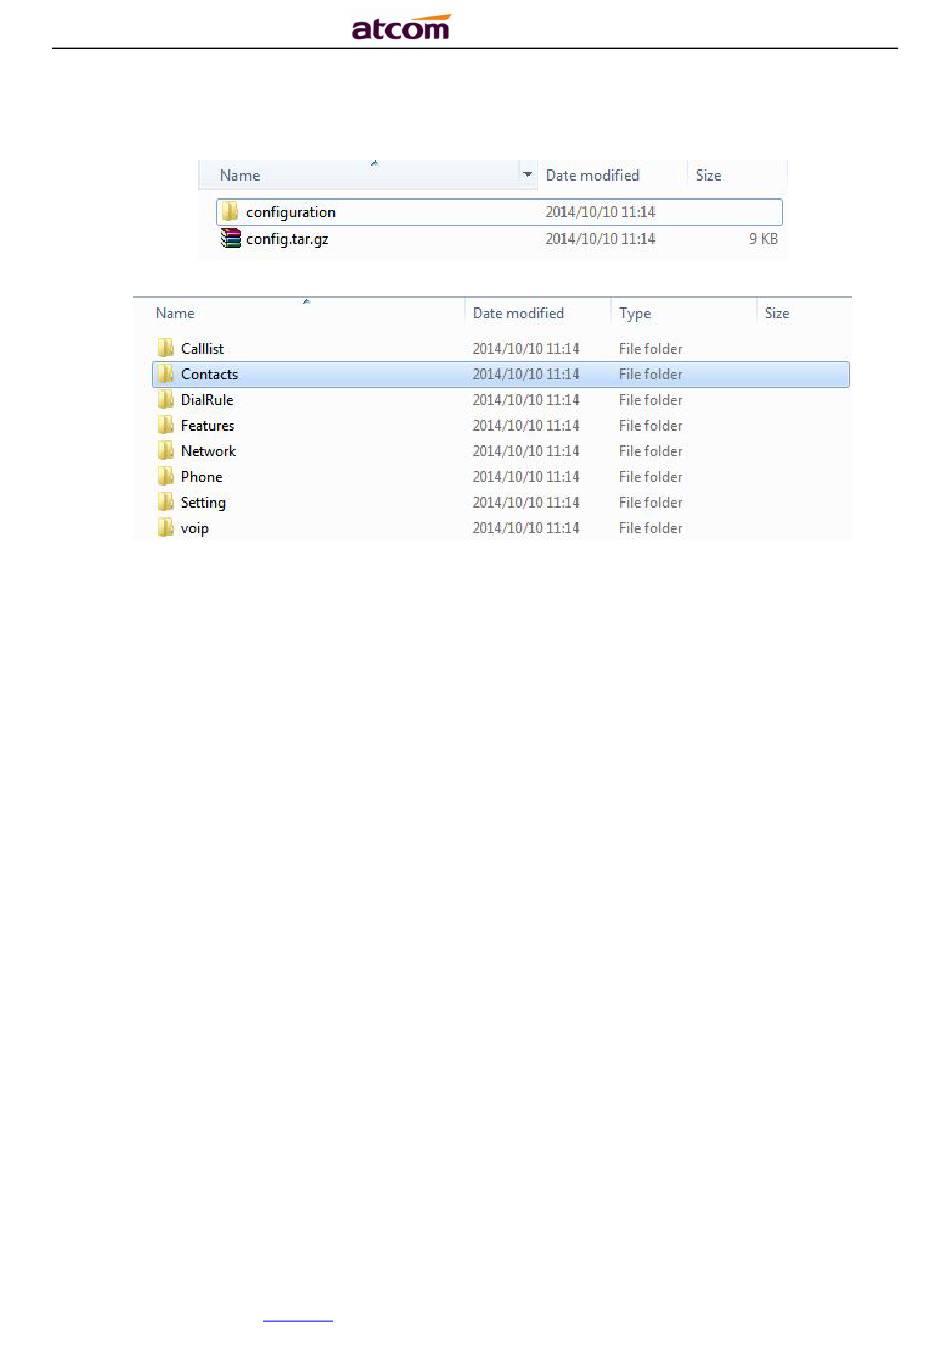Image resolution: width=950 pixels, height=1360 pixels.
Task: Click File folder type of Calllist row
Action: tap(650, 348)
